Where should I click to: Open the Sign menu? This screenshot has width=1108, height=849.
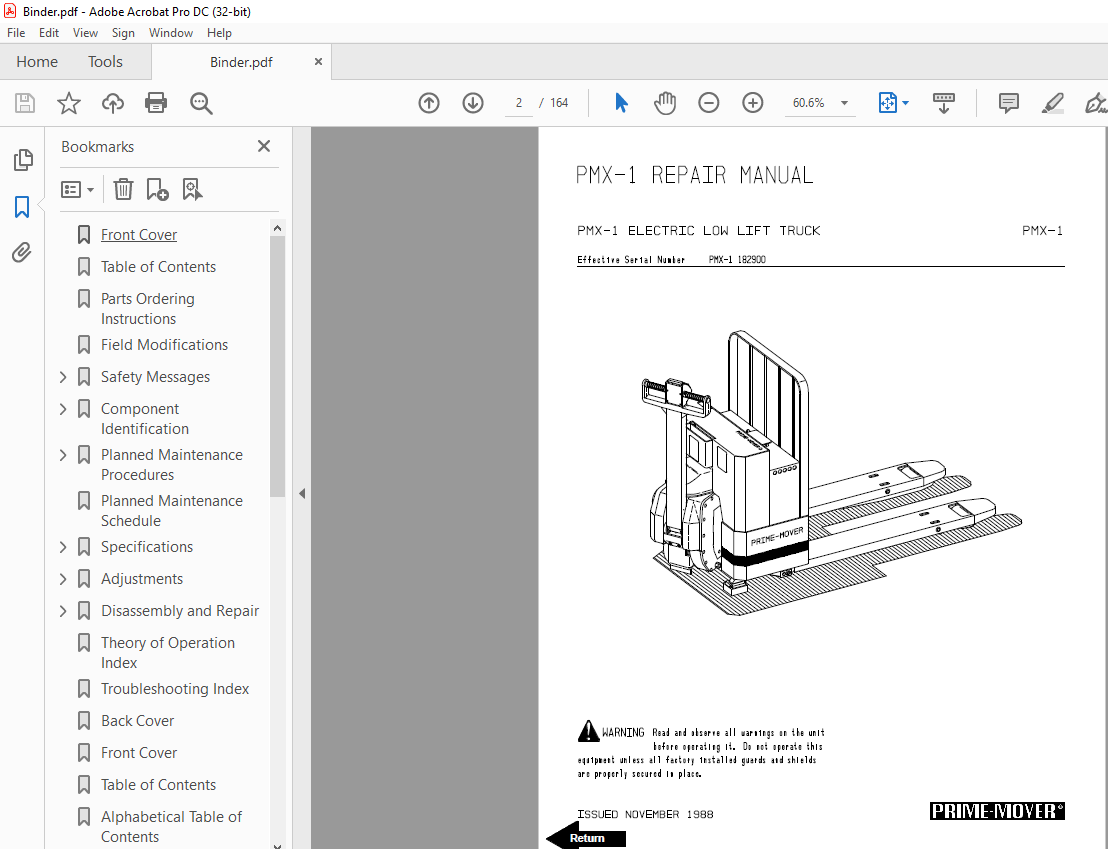pos(123,33)
